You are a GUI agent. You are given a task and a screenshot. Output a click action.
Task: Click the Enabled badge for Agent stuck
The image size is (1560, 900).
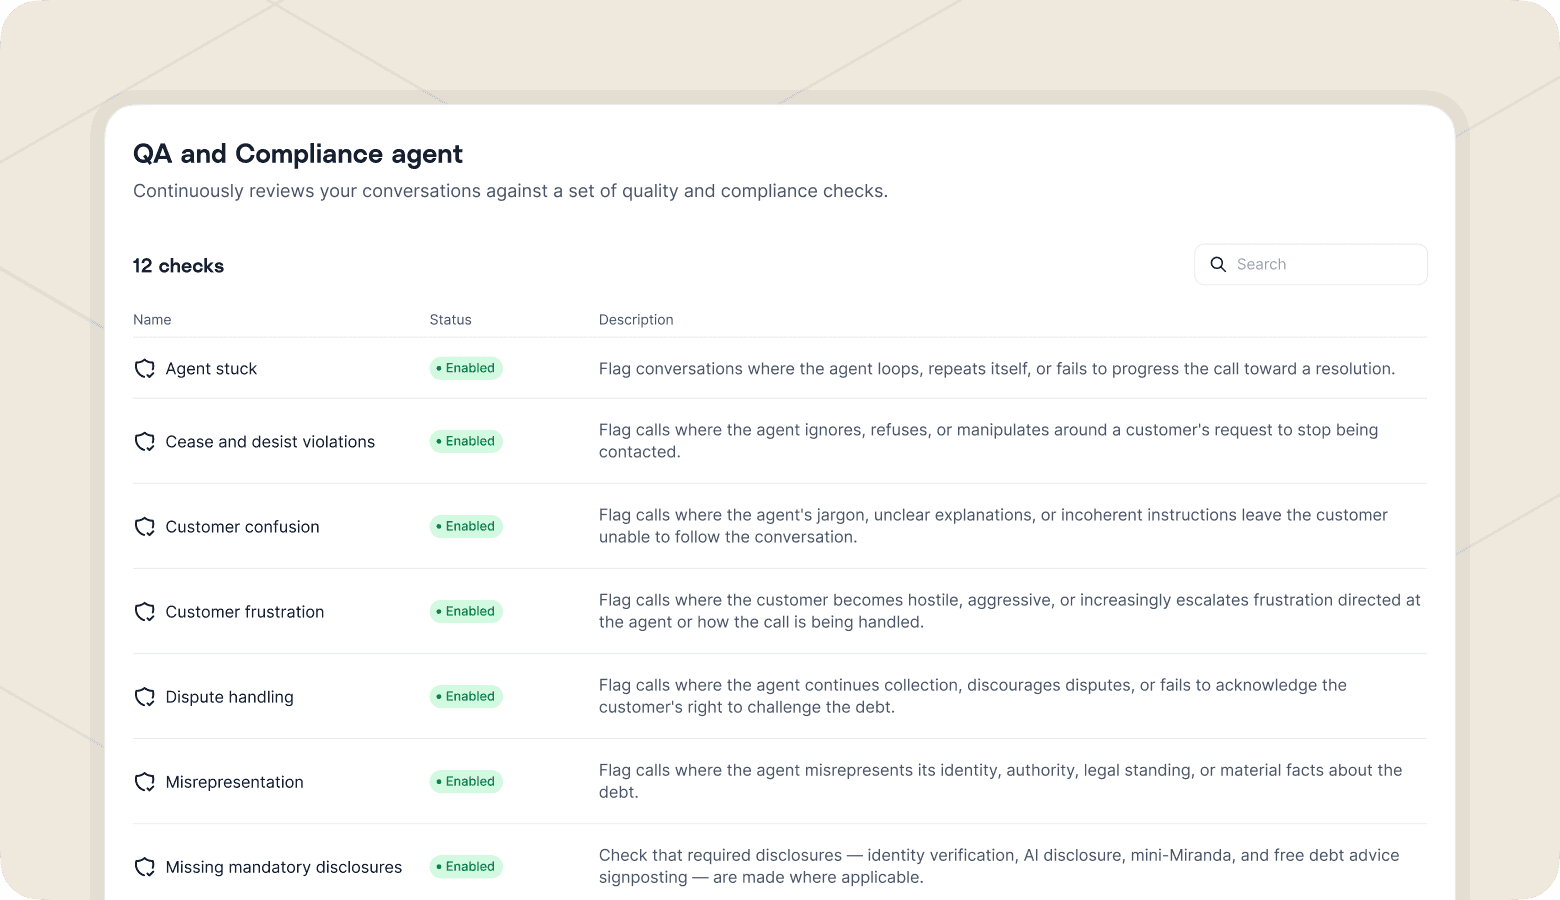[466, 368]
